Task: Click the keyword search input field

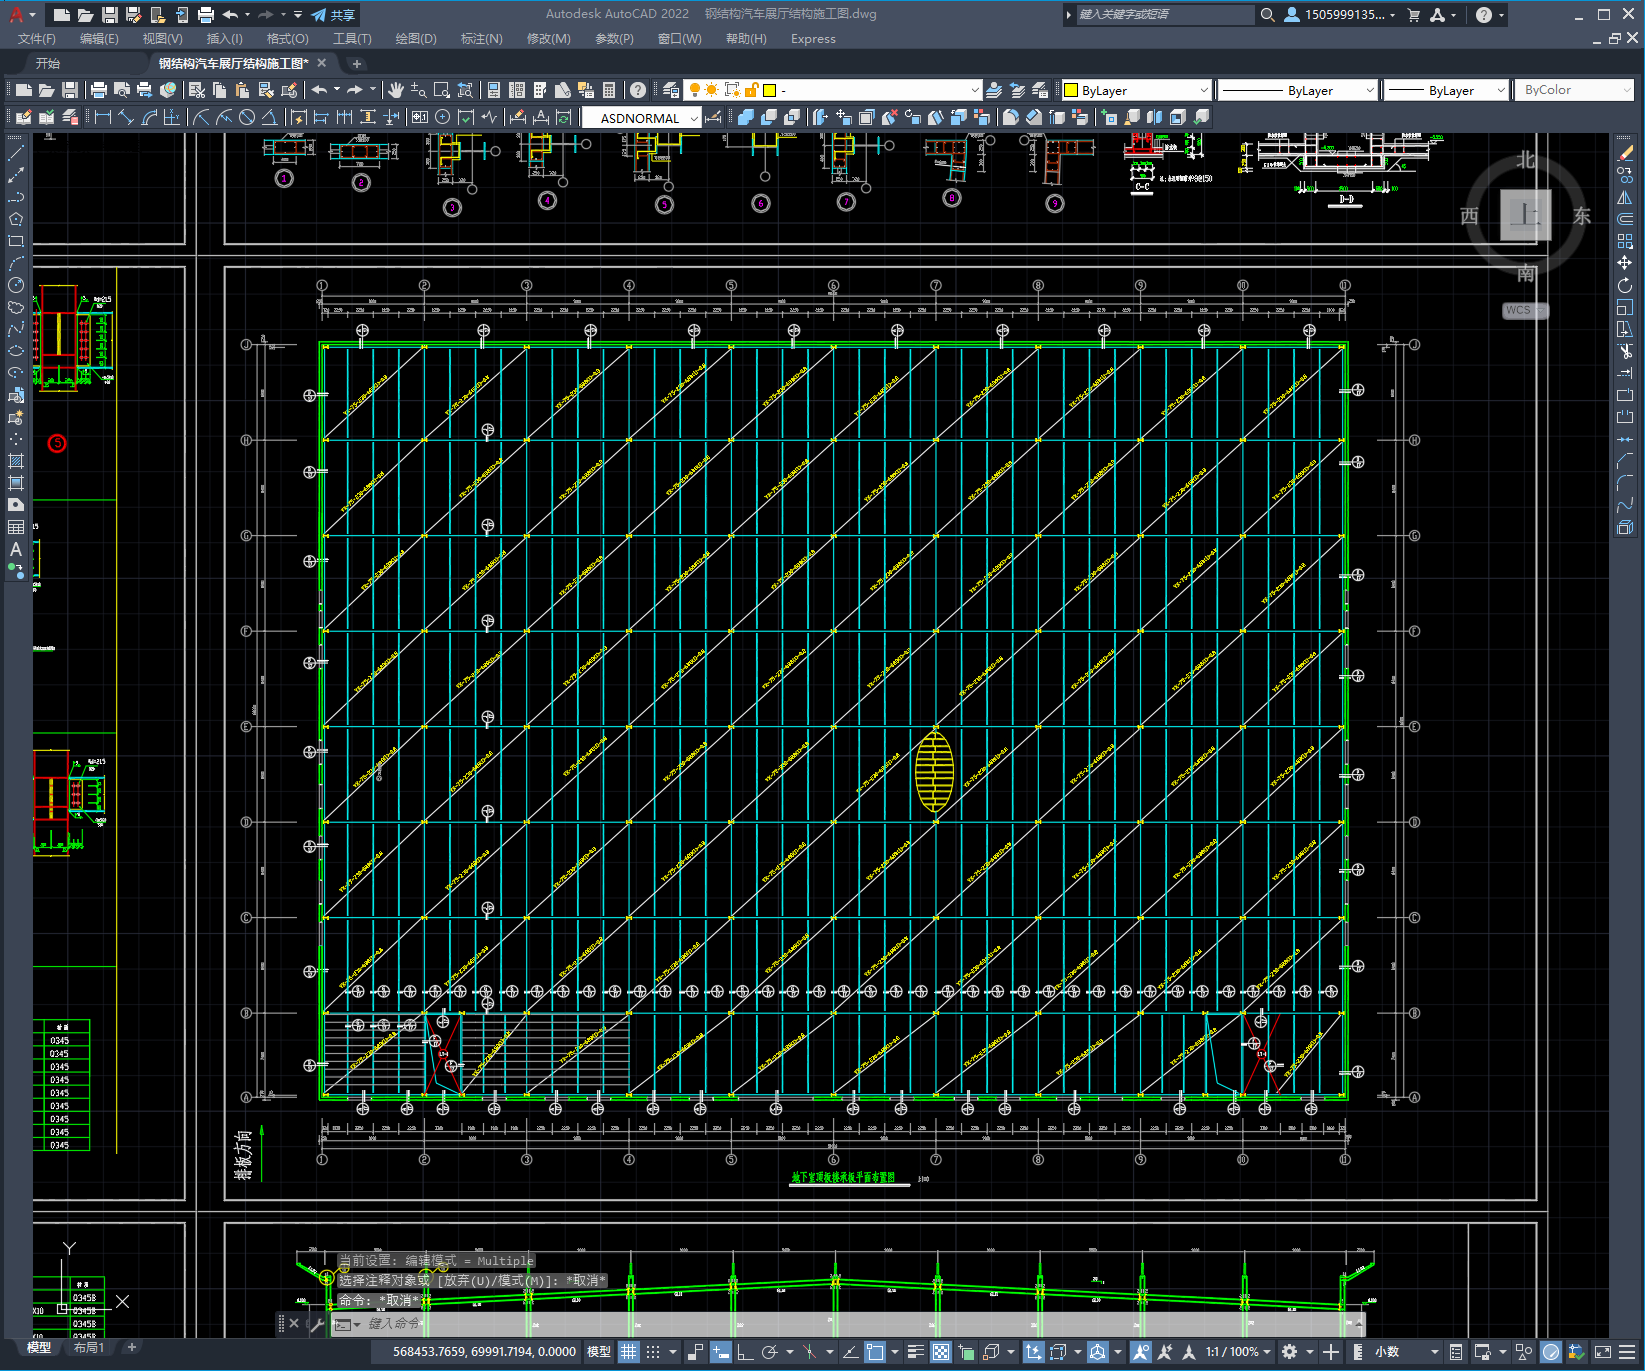Action: (x=1165, y=14)
